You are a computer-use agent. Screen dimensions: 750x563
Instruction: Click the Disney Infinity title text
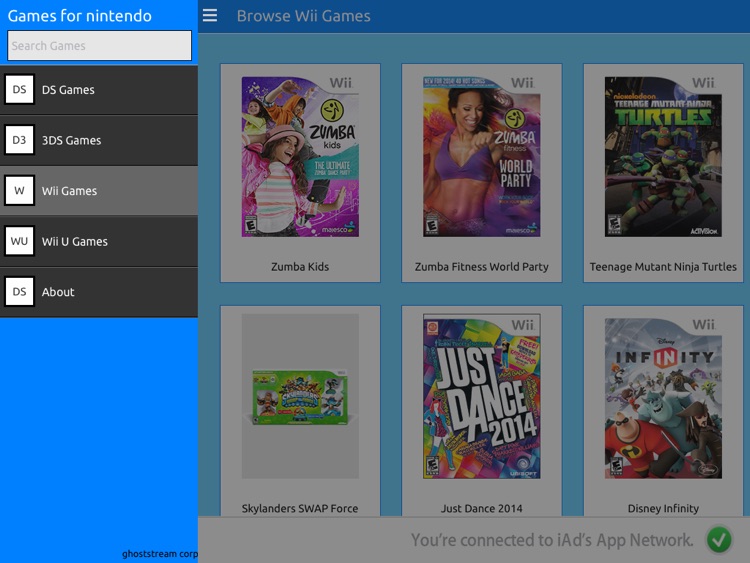663,508
